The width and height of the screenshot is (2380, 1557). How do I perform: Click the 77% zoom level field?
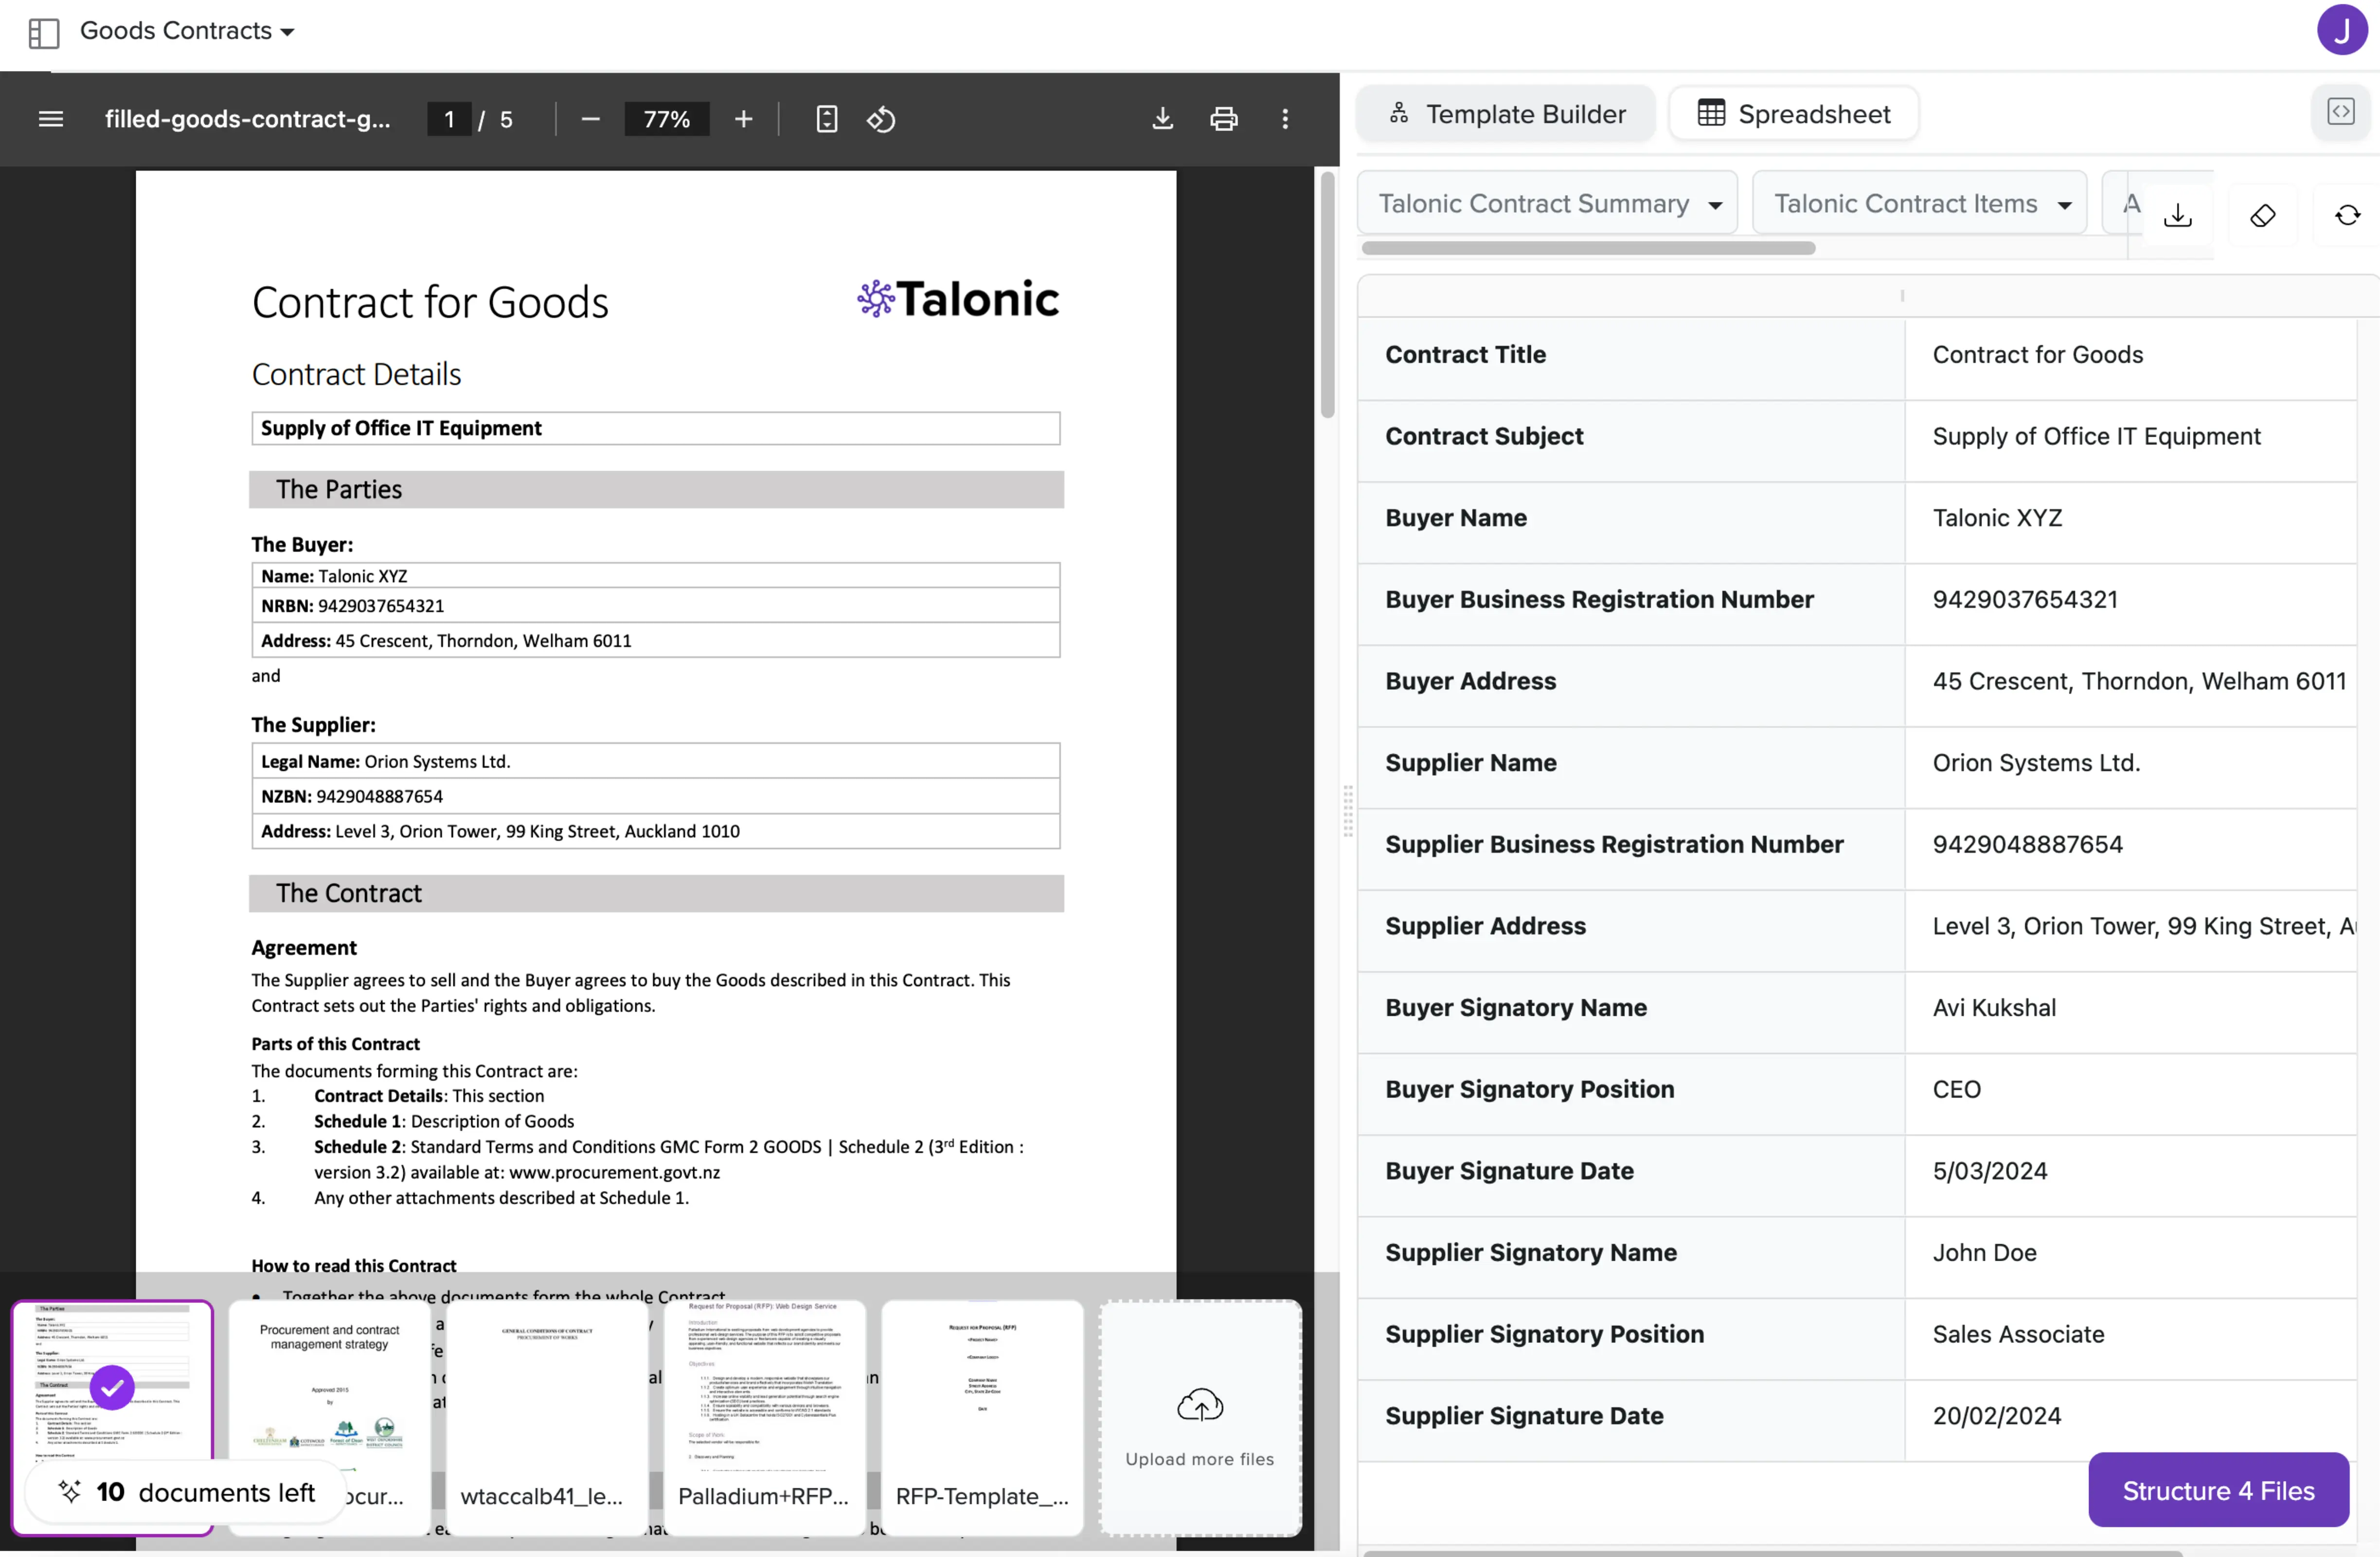pos(667,119)
